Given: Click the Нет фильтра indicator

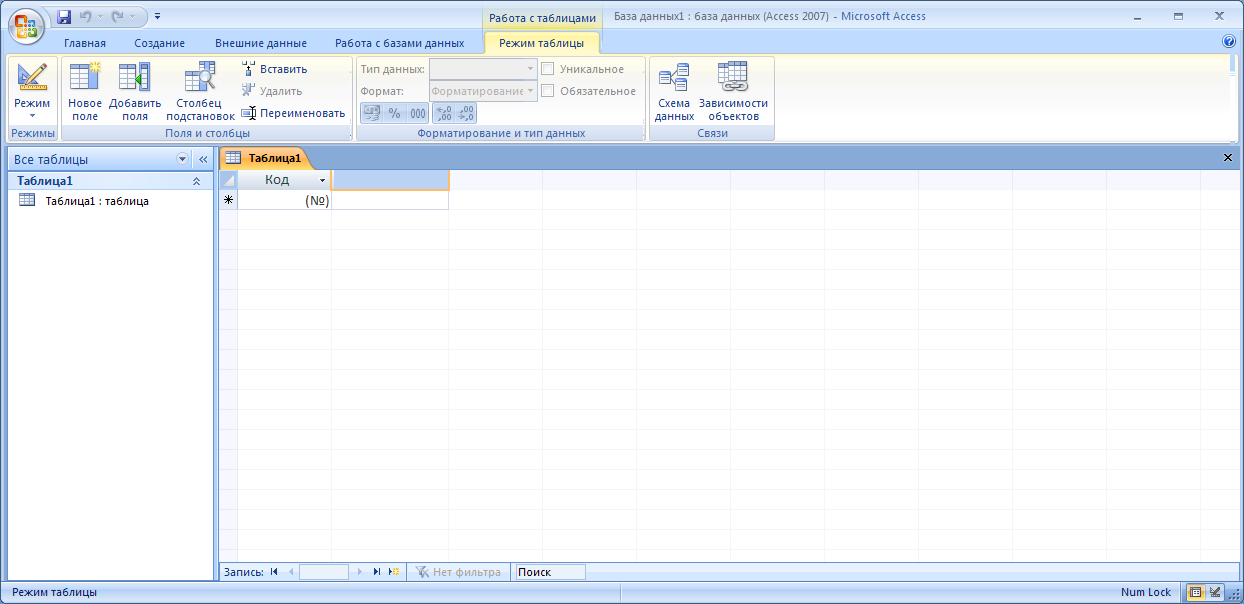Looking at the screenshot, I should pyautogui.click(x=458, y=572).
